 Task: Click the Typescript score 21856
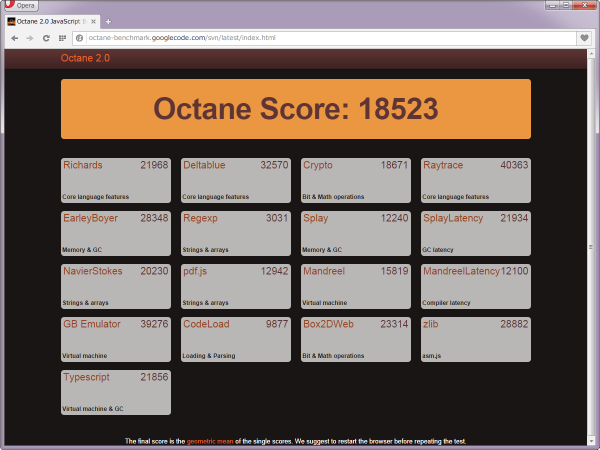154,377
